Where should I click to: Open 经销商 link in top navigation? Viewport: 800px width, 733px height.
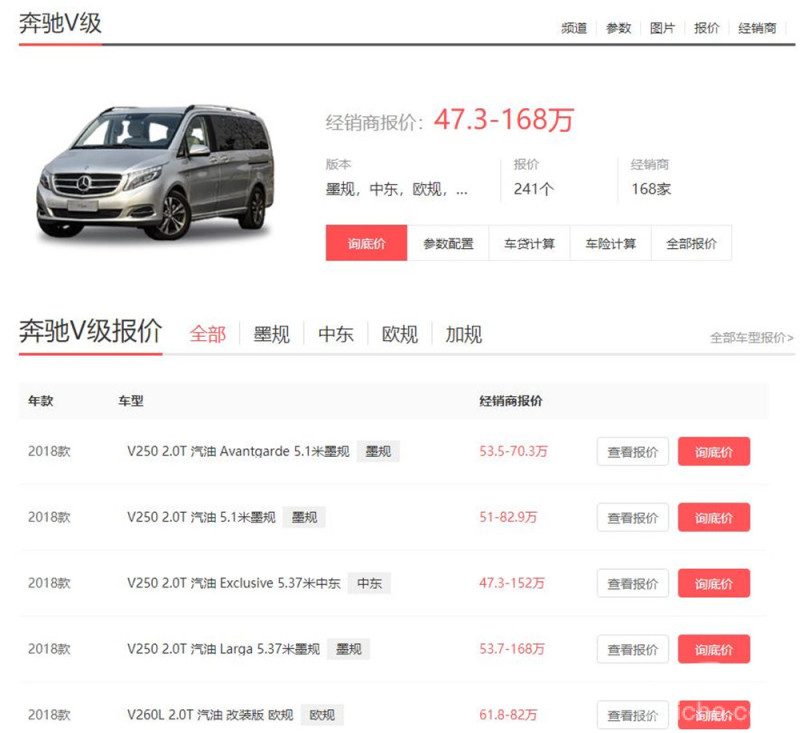click(757, 28)
